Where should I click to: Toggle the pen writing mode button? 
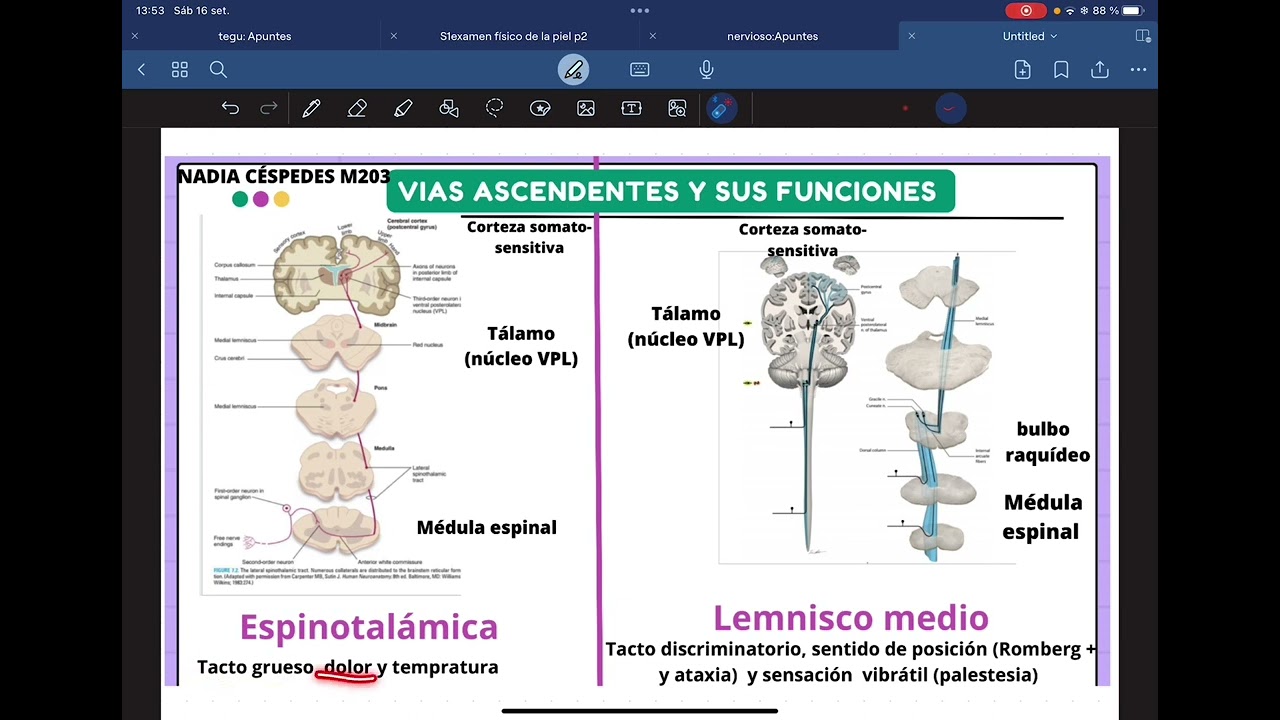(x=574, y=70)
